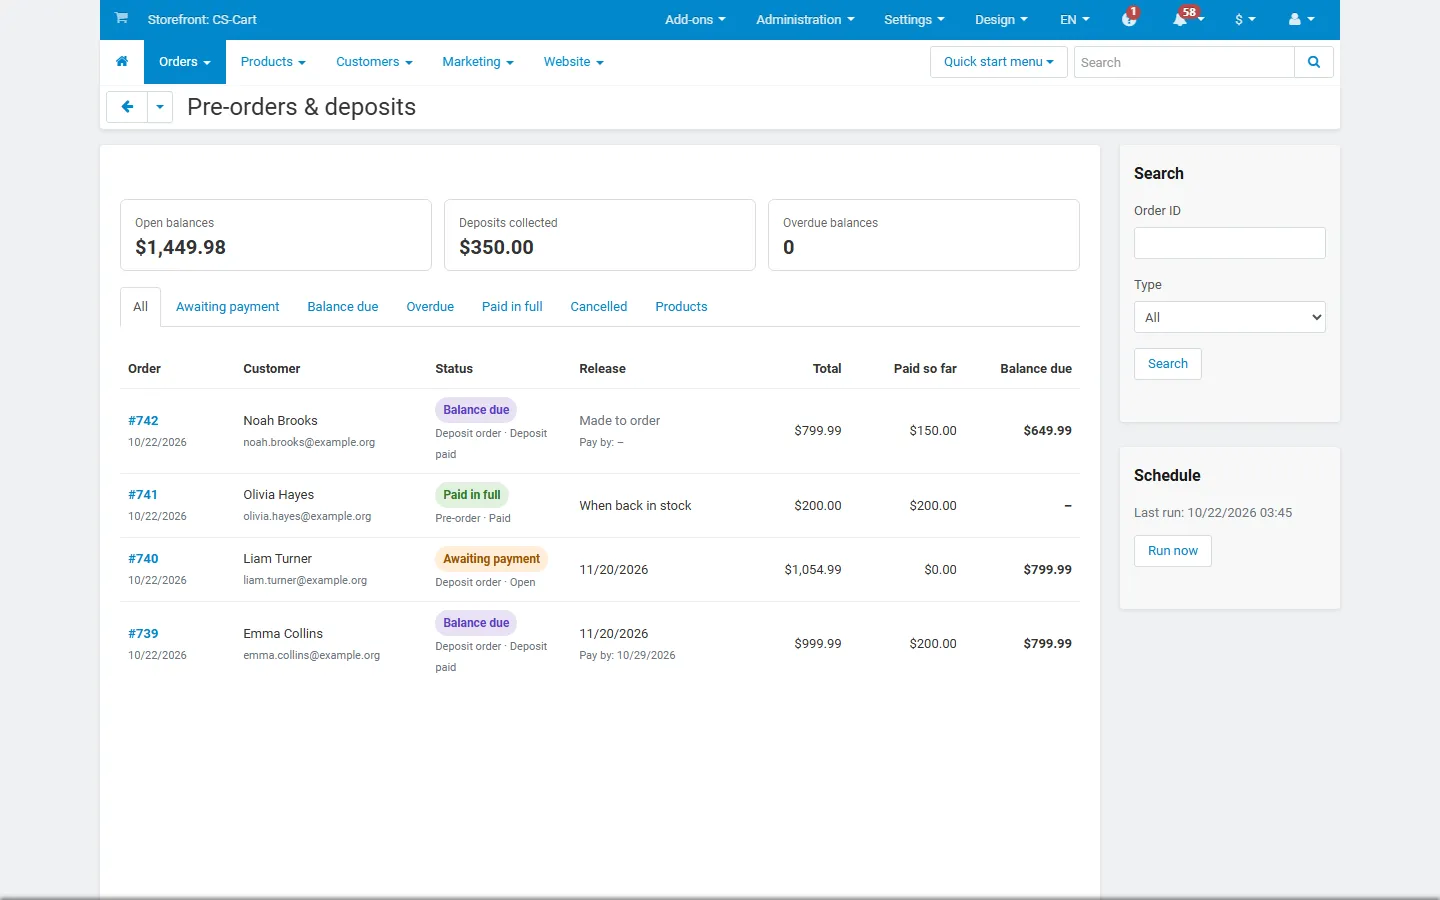Screen dimensions: 1440x900
Task: Open the dropdown beside back arrow
Action: 160,107
